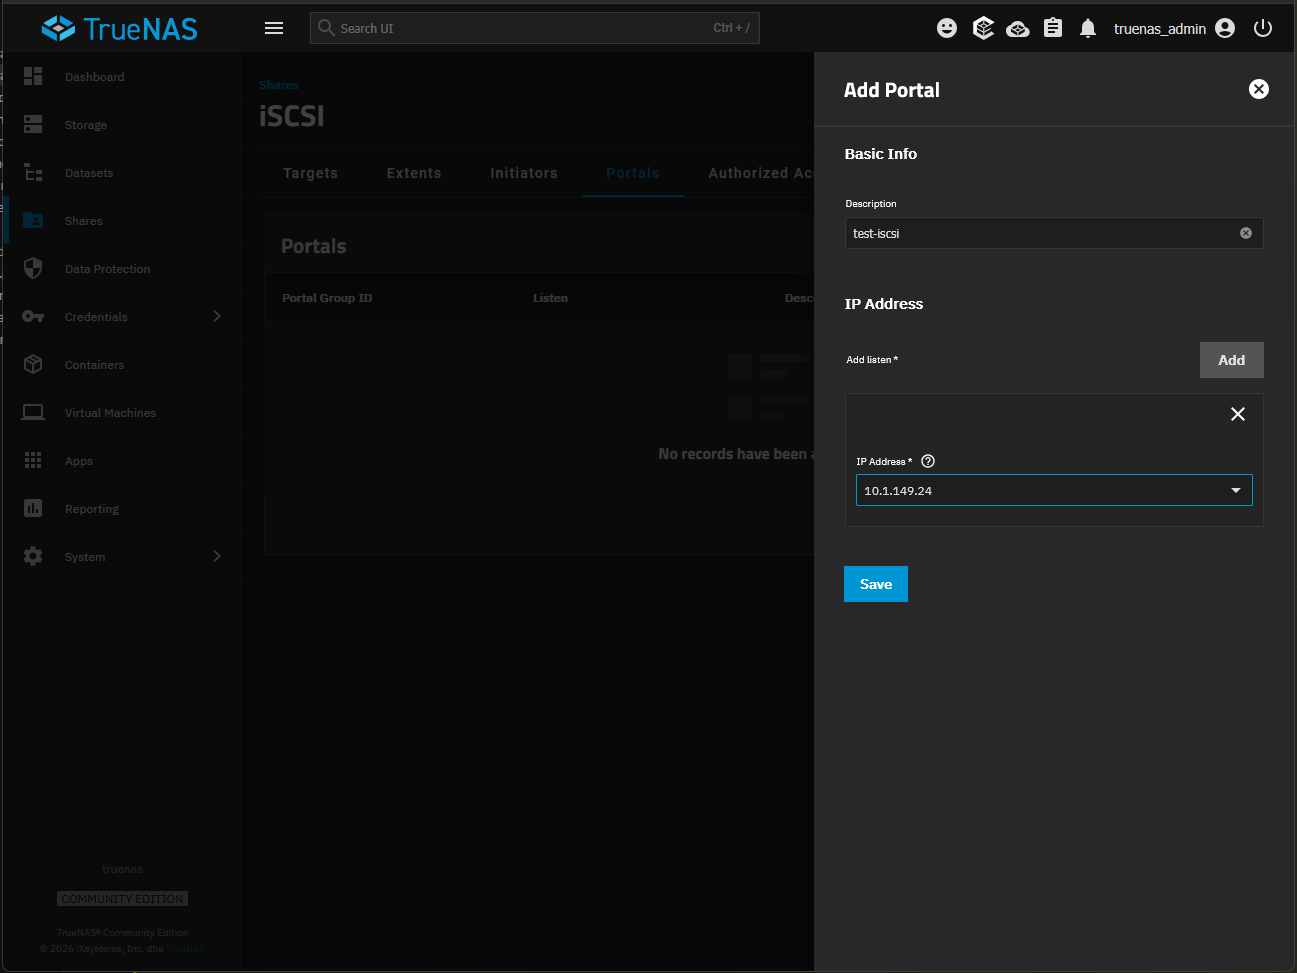Click the TrueNAS footer link
Viewport: 1297px width, 973px height.
[x=186, y=949]
